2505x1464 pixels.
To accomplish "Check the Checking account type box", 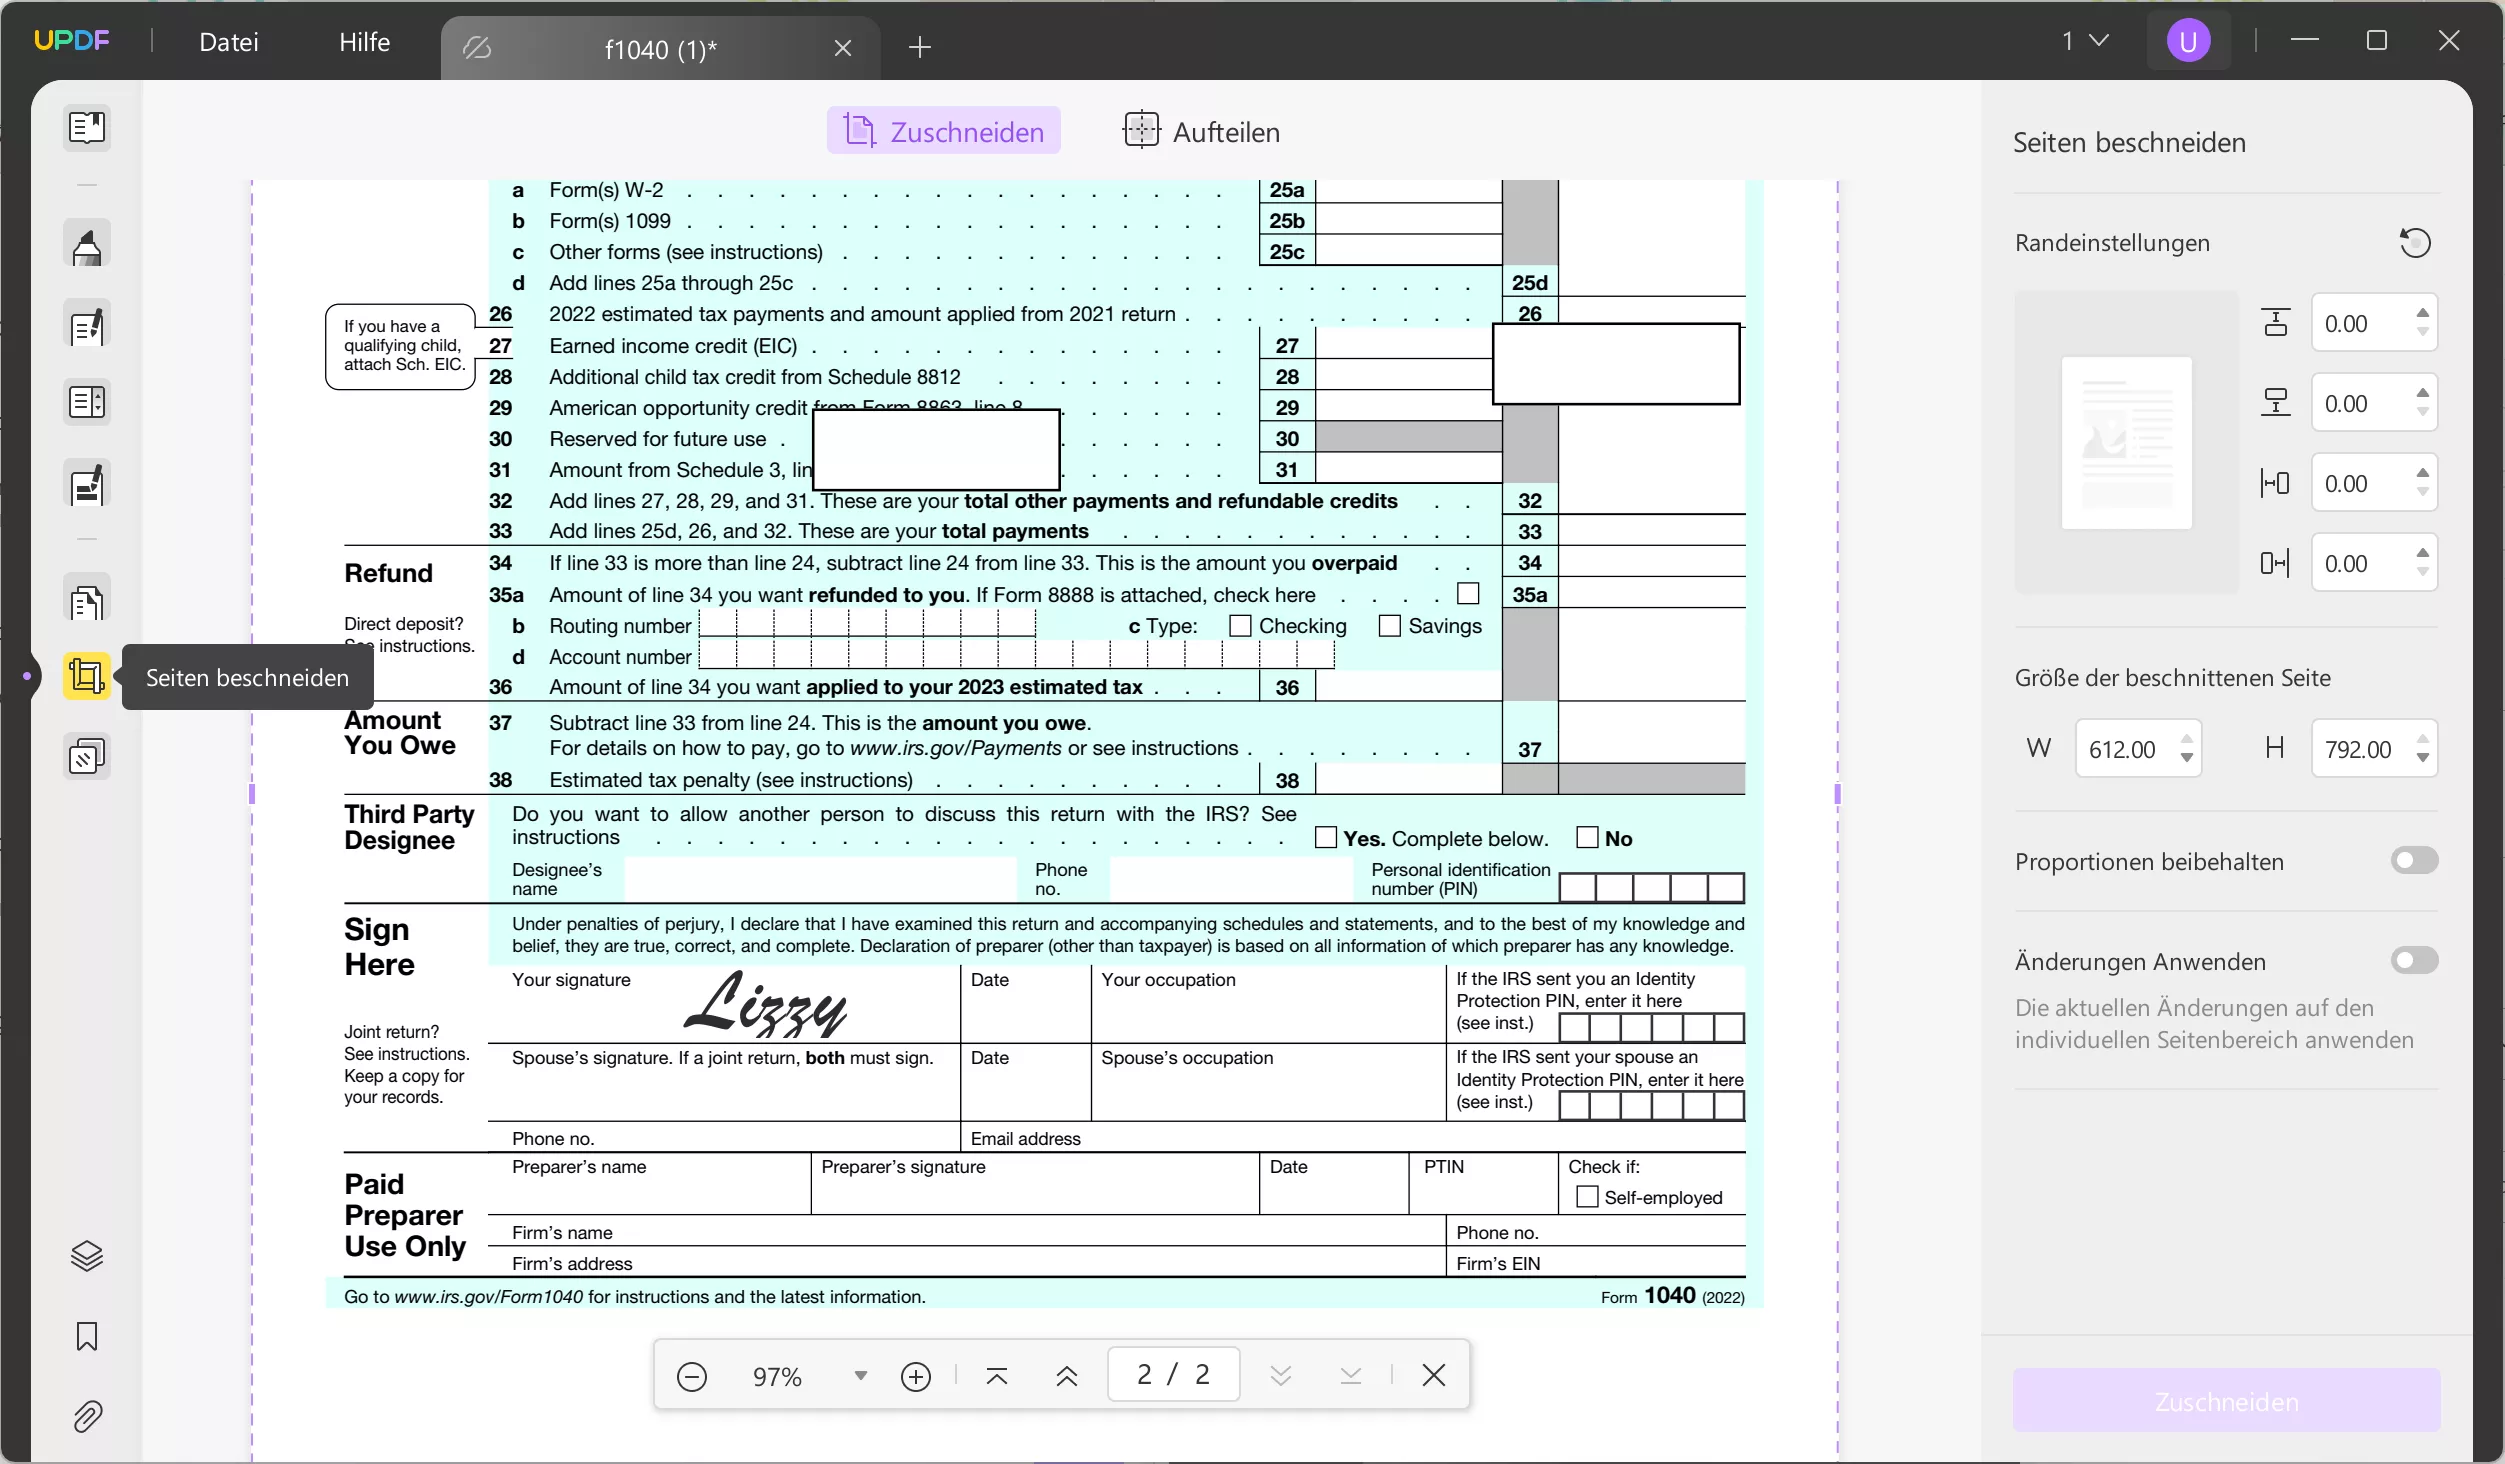I will [1240, 626].
